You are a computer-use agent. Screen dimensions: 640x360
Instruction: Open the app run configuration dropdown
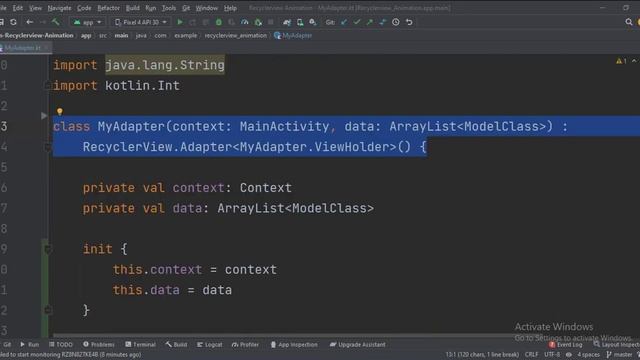point(87,22)
